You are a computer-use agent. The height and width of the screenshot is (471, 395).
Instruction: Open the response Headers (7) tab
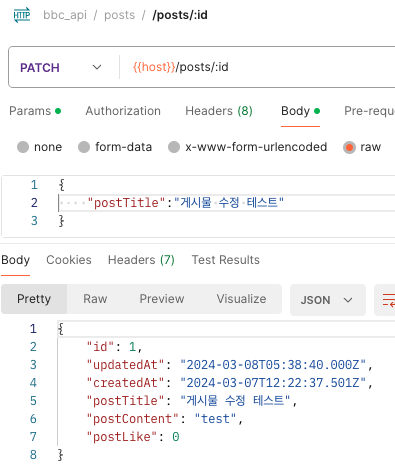point(141,260)
